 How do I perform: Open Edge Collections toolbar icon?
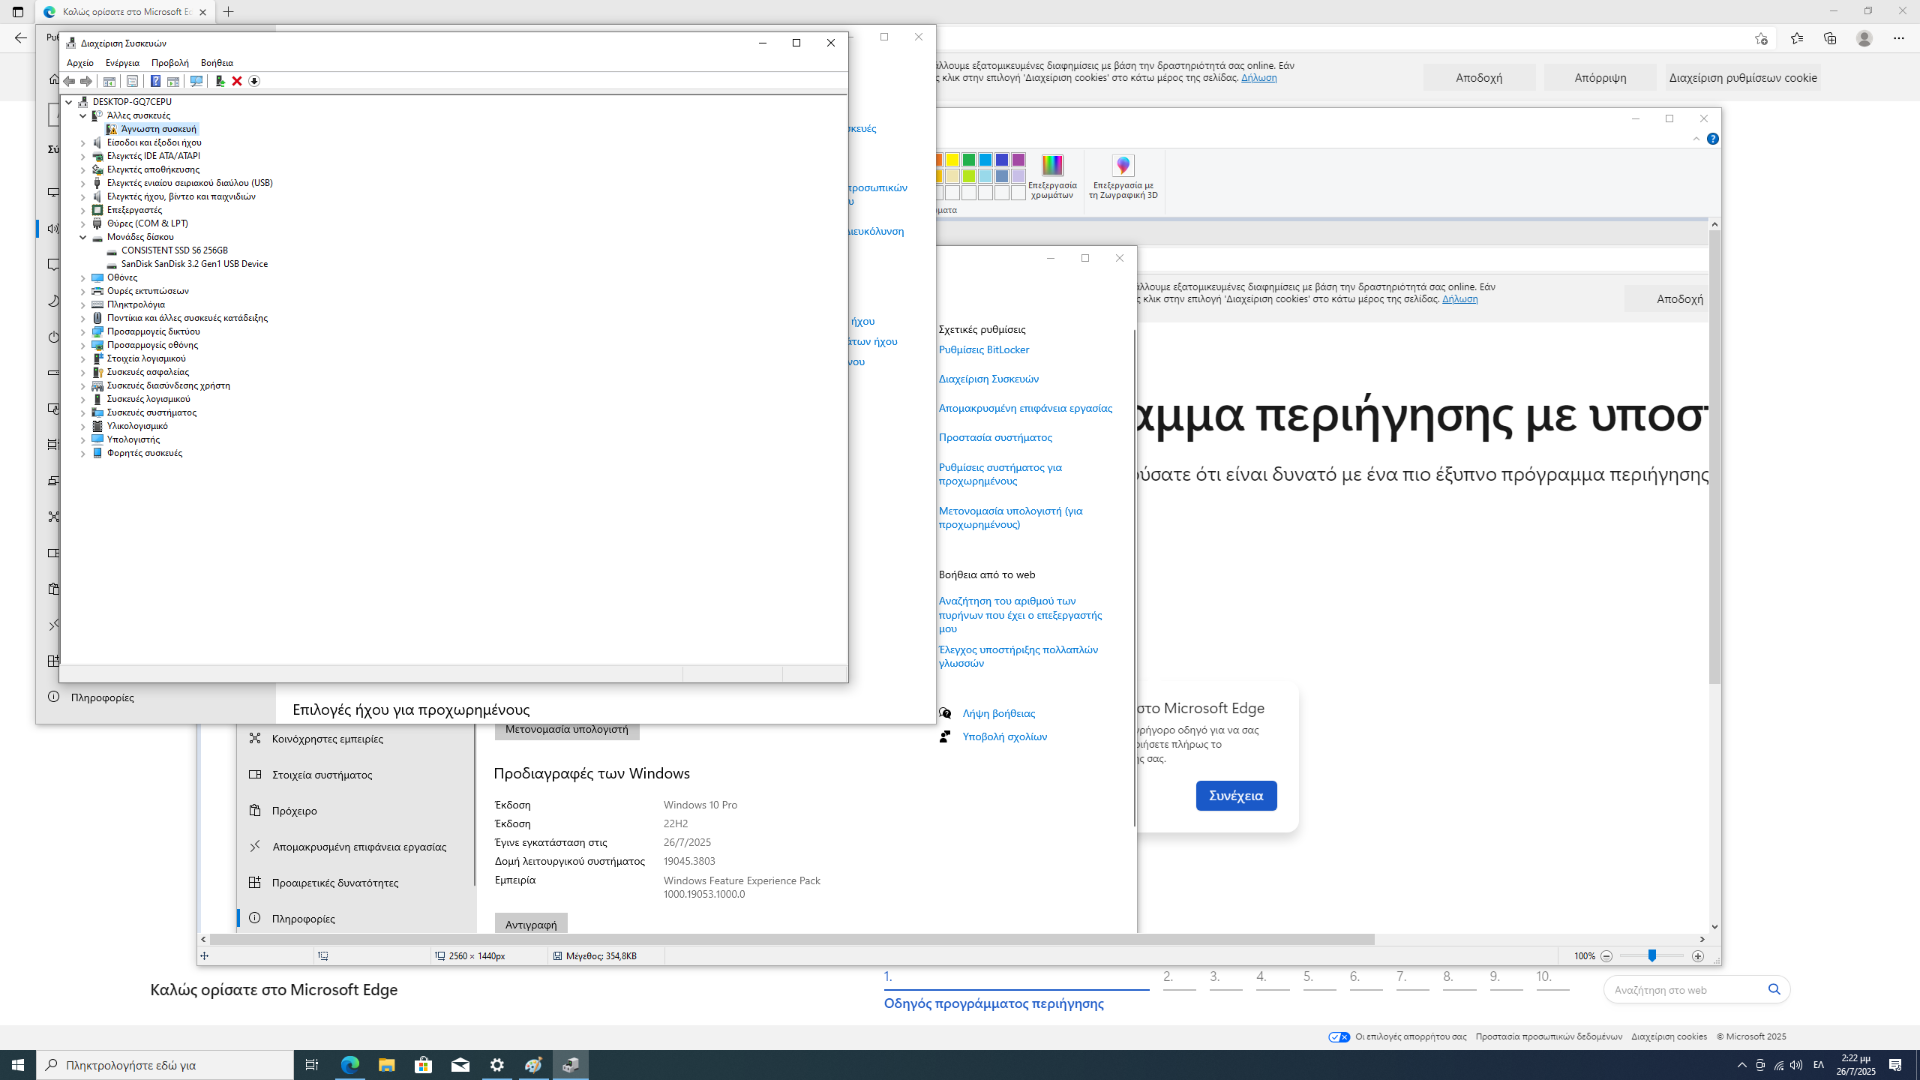click(x=1830, y=38)
